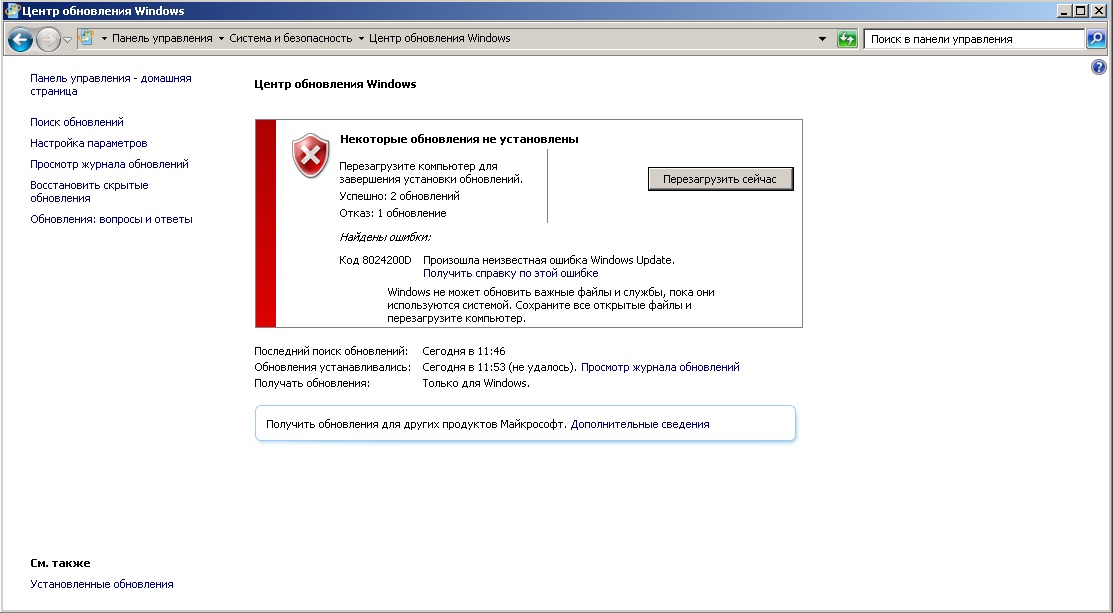Click the refresh icon beside address bar
This screenshot has width=1113, height=613.
coord(848,39)
